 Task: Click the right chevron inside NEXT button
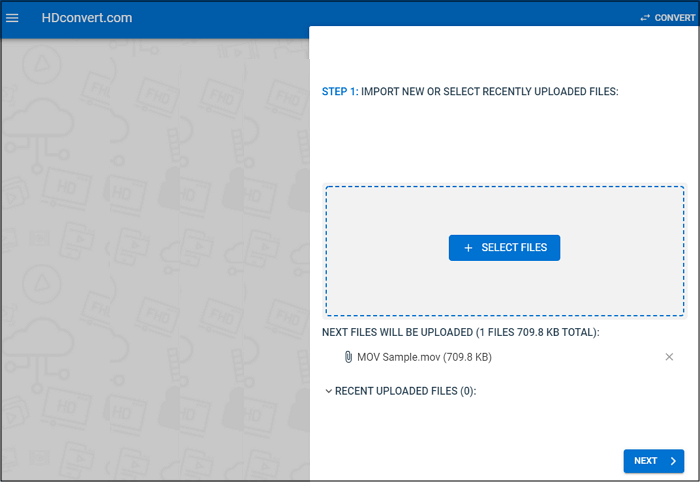(x=675, y=461)
